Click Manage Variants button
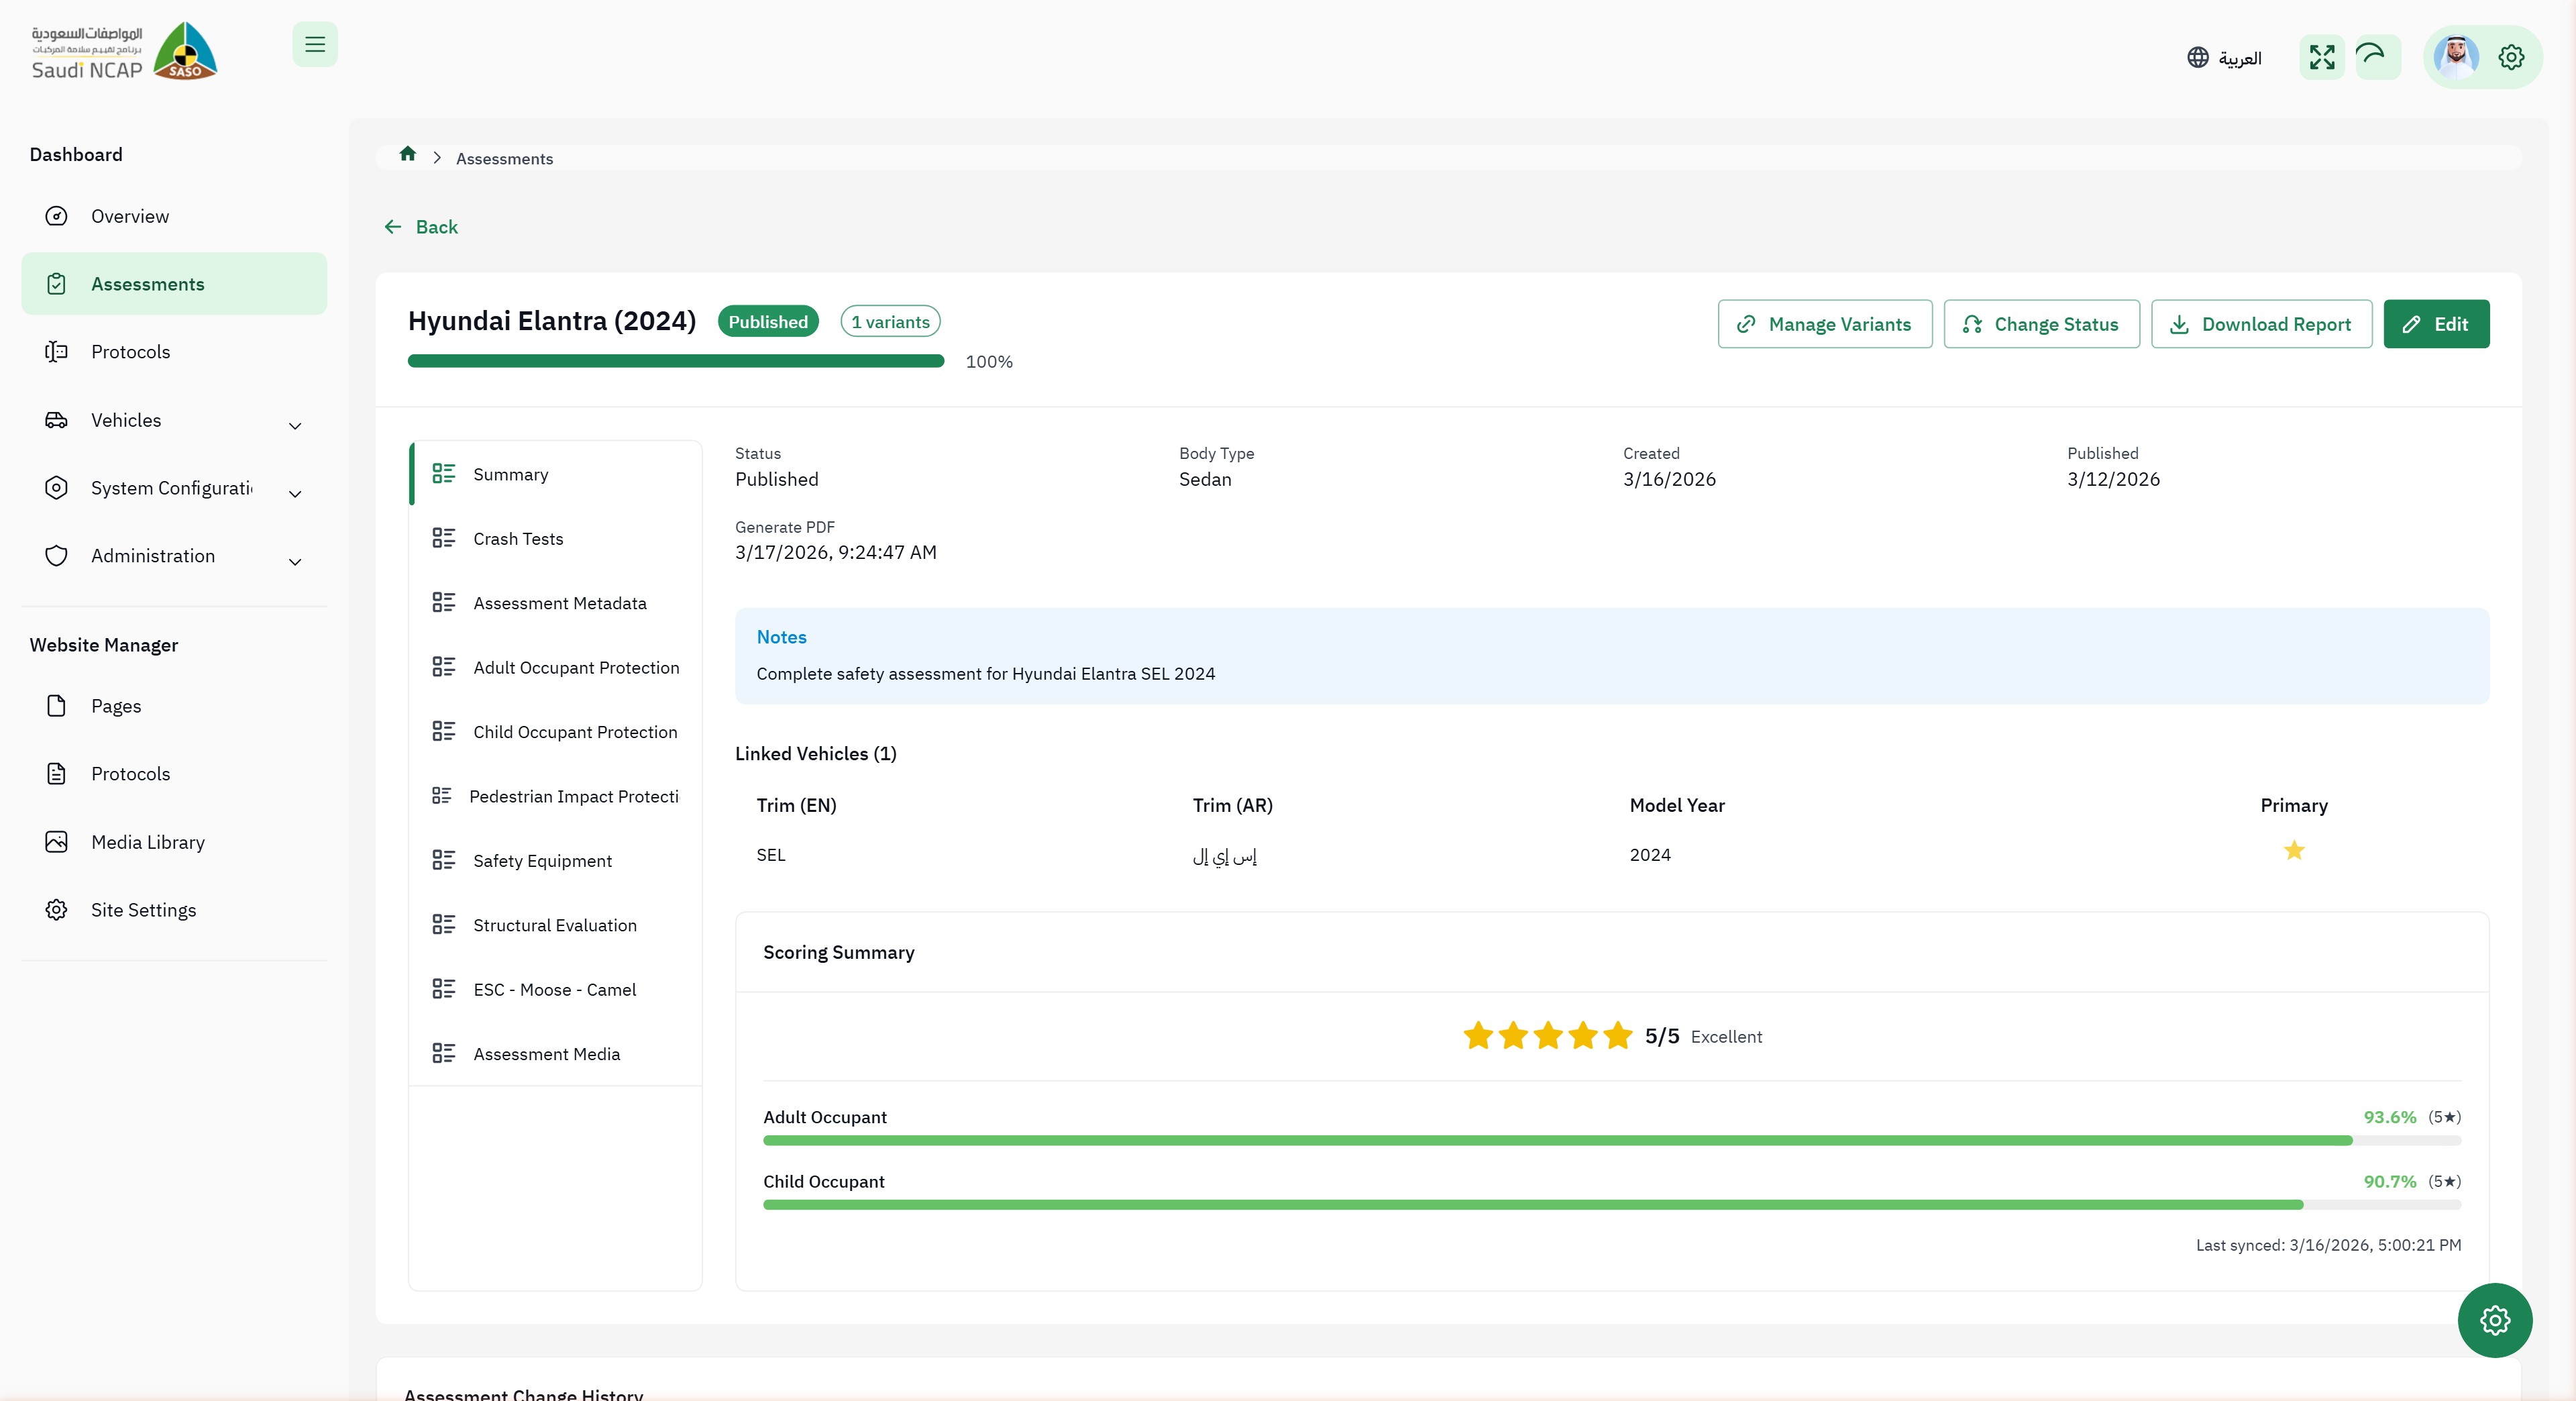 point(1825,324)
